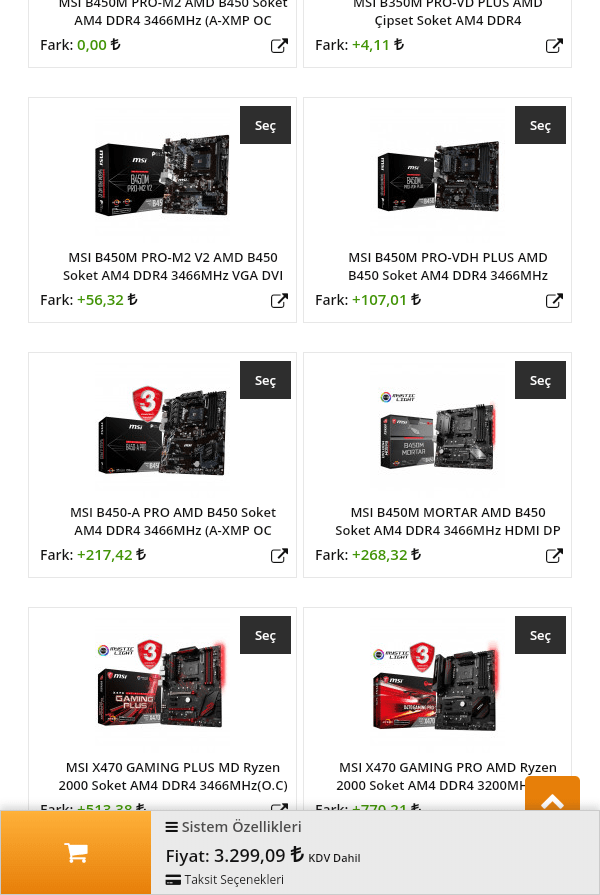600x895 pixels.
Task: Select the MSI X470 GAMING PRO board
Action: 540,635
